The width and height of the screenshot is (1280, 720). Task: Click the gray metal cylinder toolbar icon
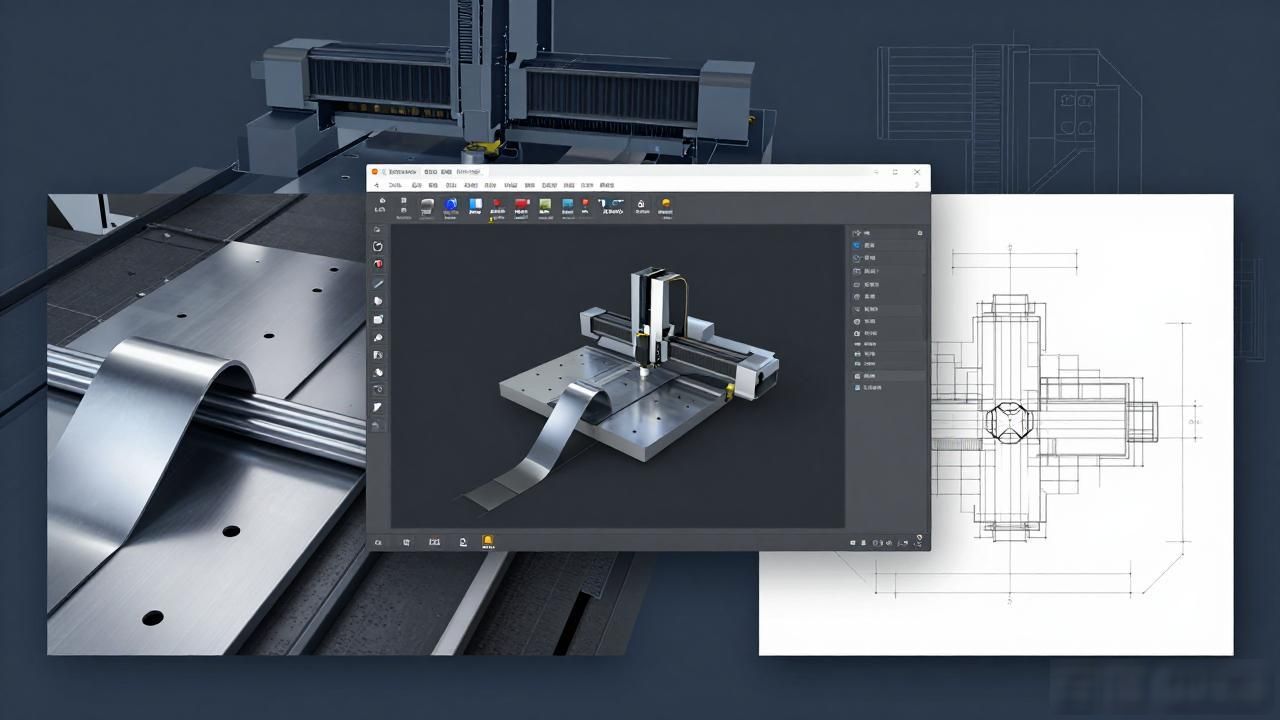pos(427,206)
